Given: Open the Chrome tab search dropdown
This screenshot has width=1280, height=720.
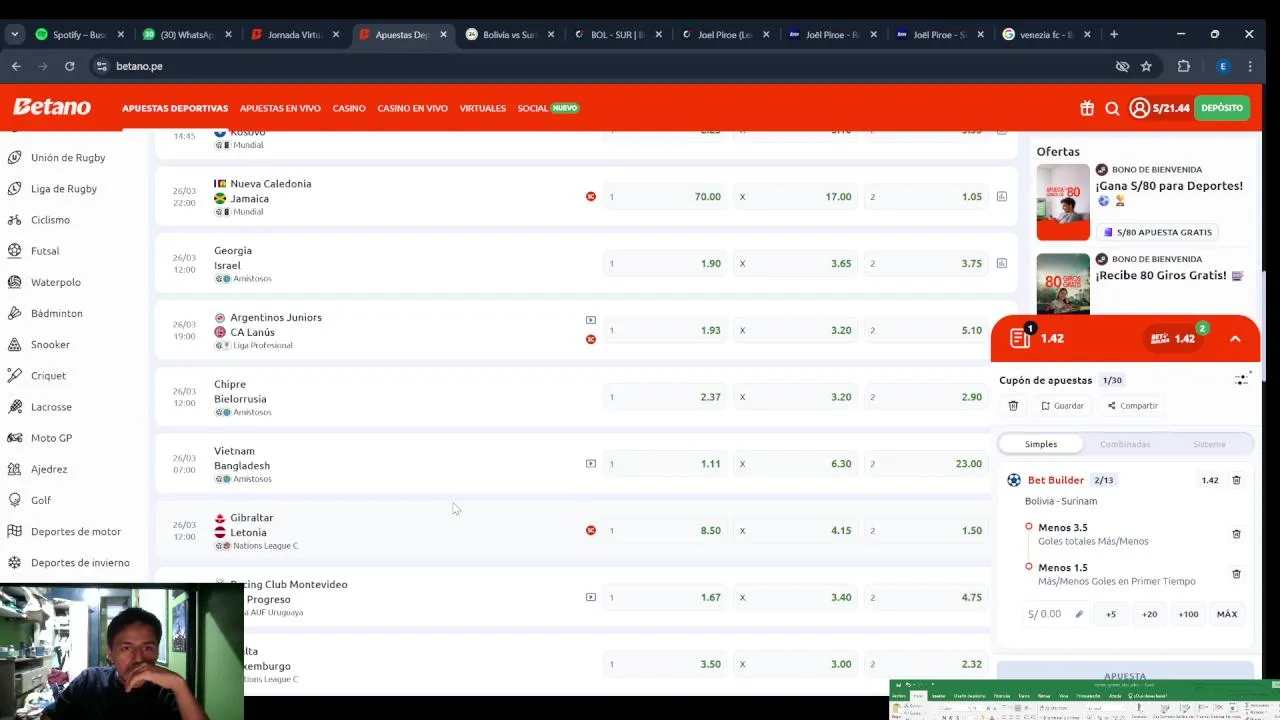Looking at the screenshot, I should pos(14,34).
